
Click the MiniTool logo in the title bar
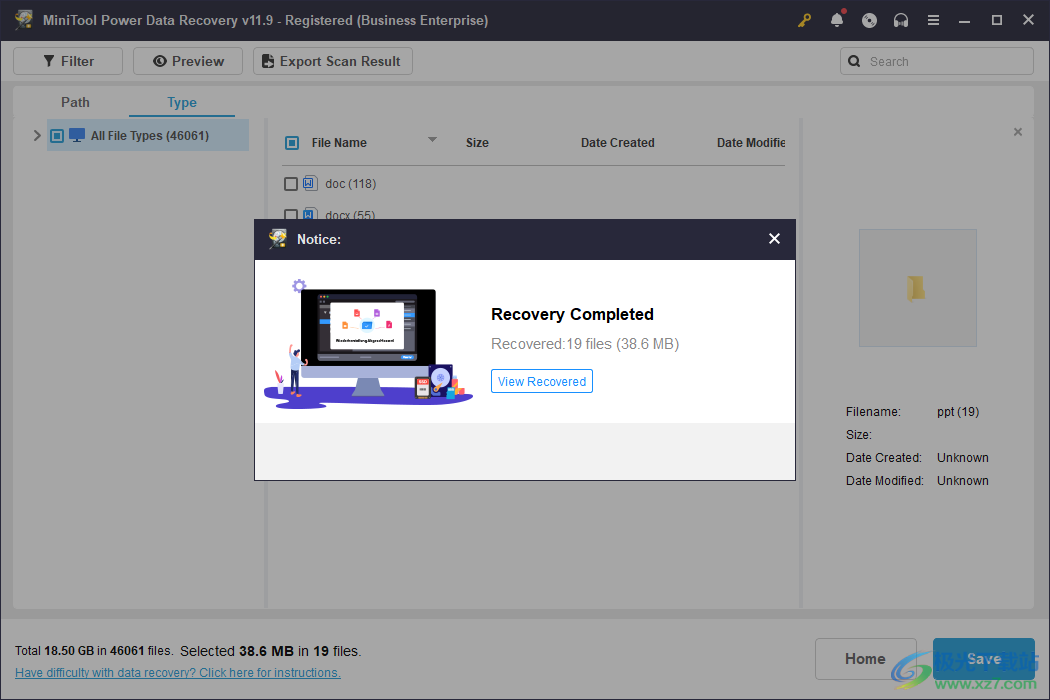tap(23, 19)
